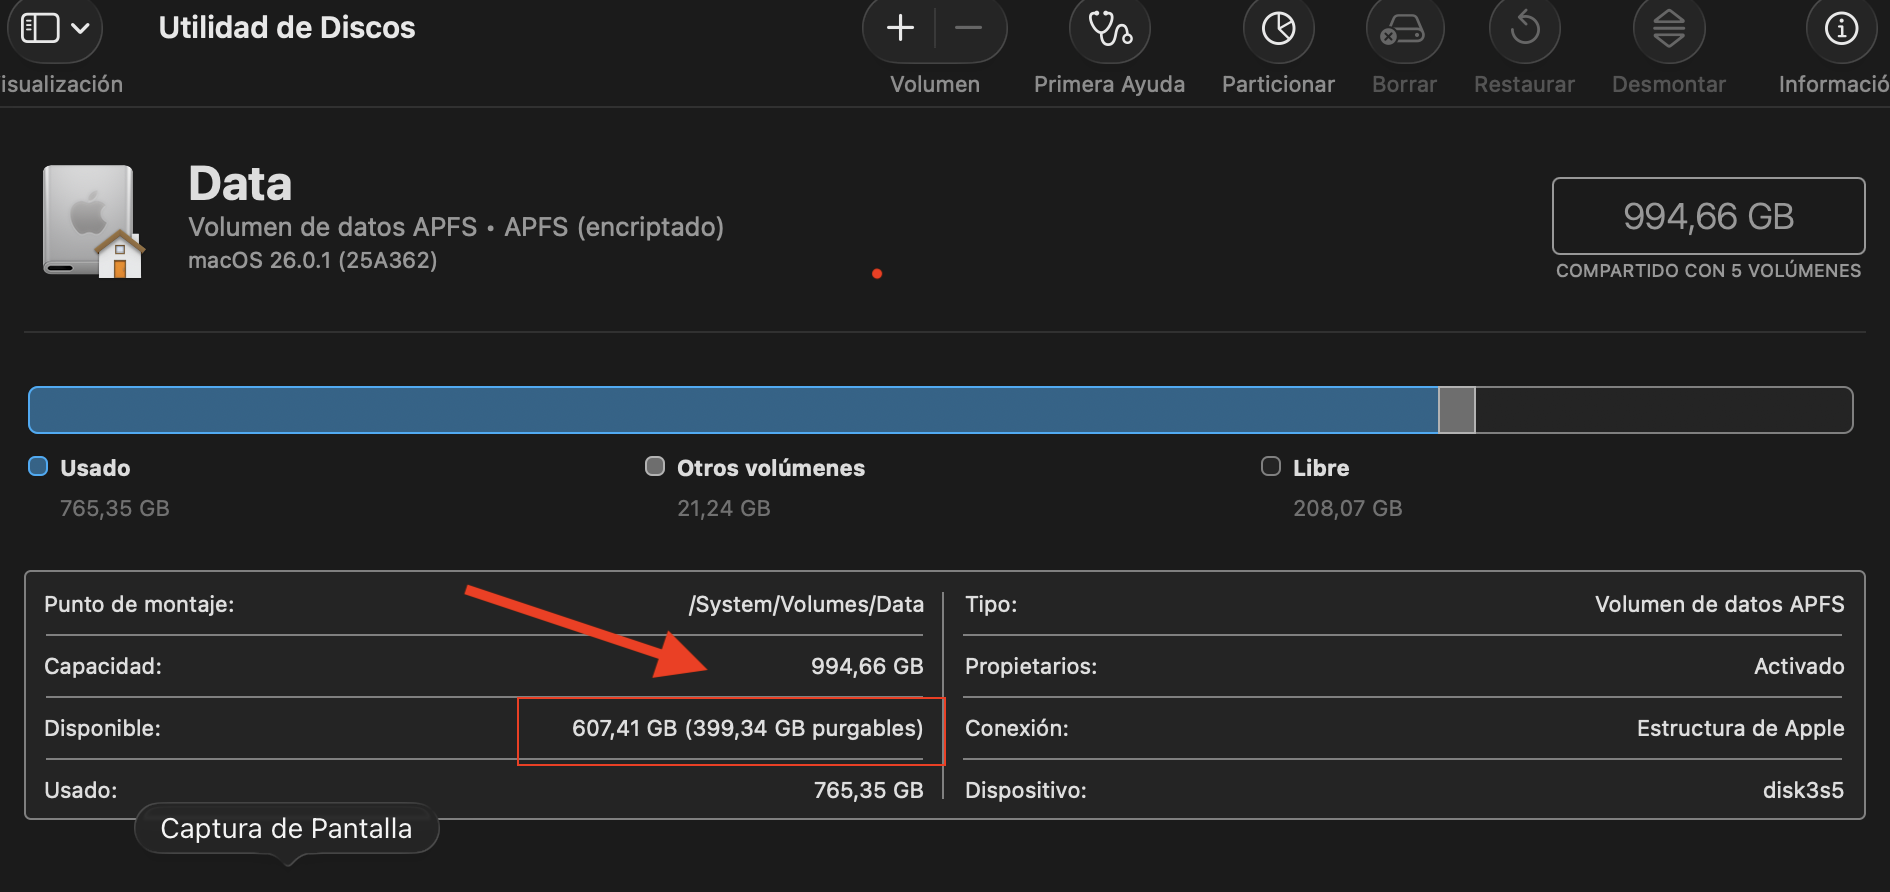Click the Borrar disk erase icon
Viewport: 1890px width, 892px height.
1403,31
